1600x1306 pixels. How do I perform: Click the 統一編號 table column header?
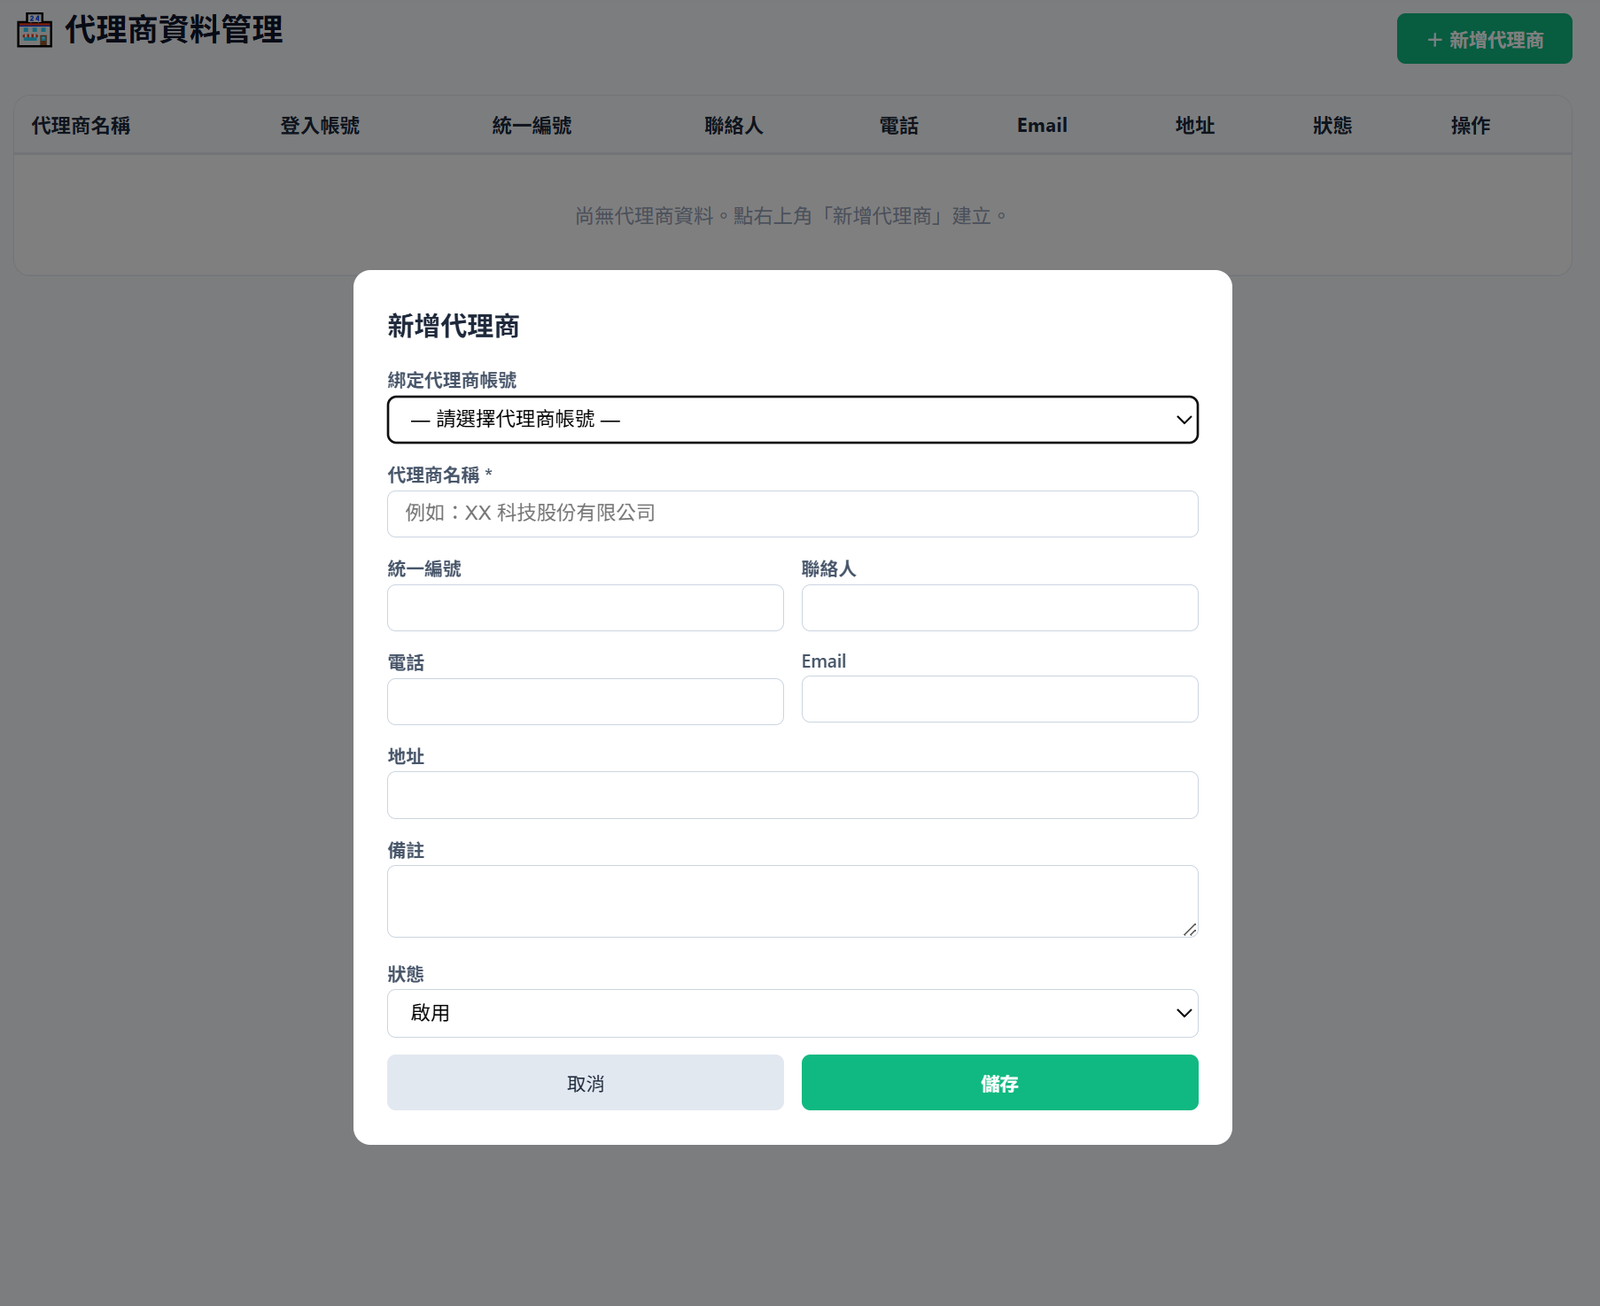(532, 125)
